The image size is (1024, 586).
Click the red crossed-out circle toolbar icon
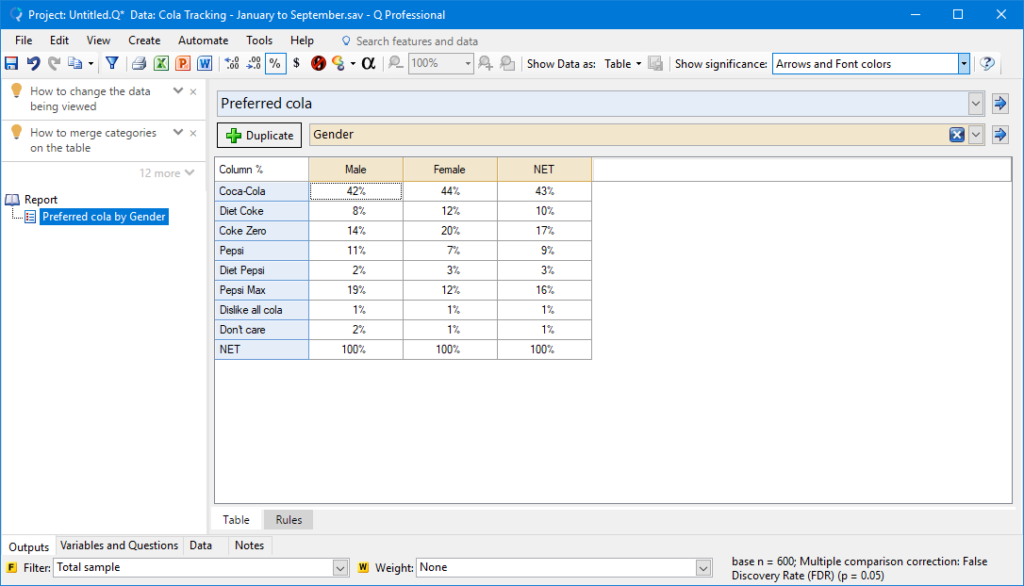[x=318, y=63]
